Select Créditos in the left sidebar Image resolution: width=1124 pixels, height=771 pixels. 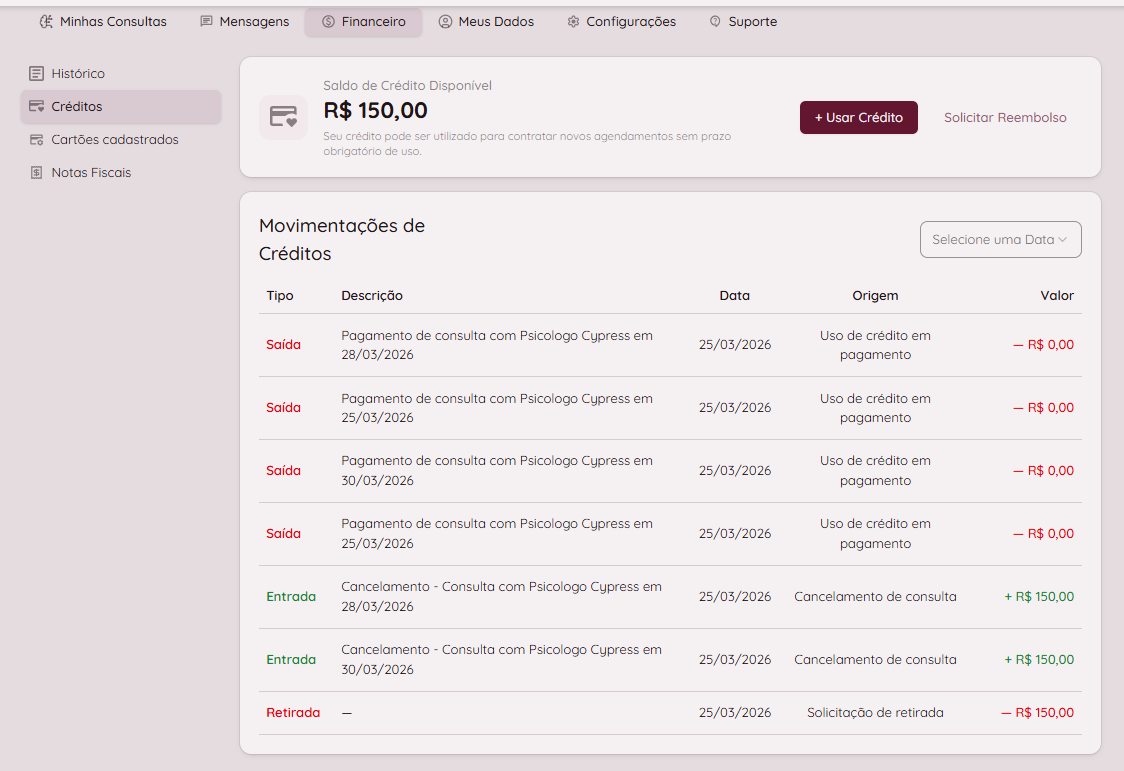(x=77, y=106)
